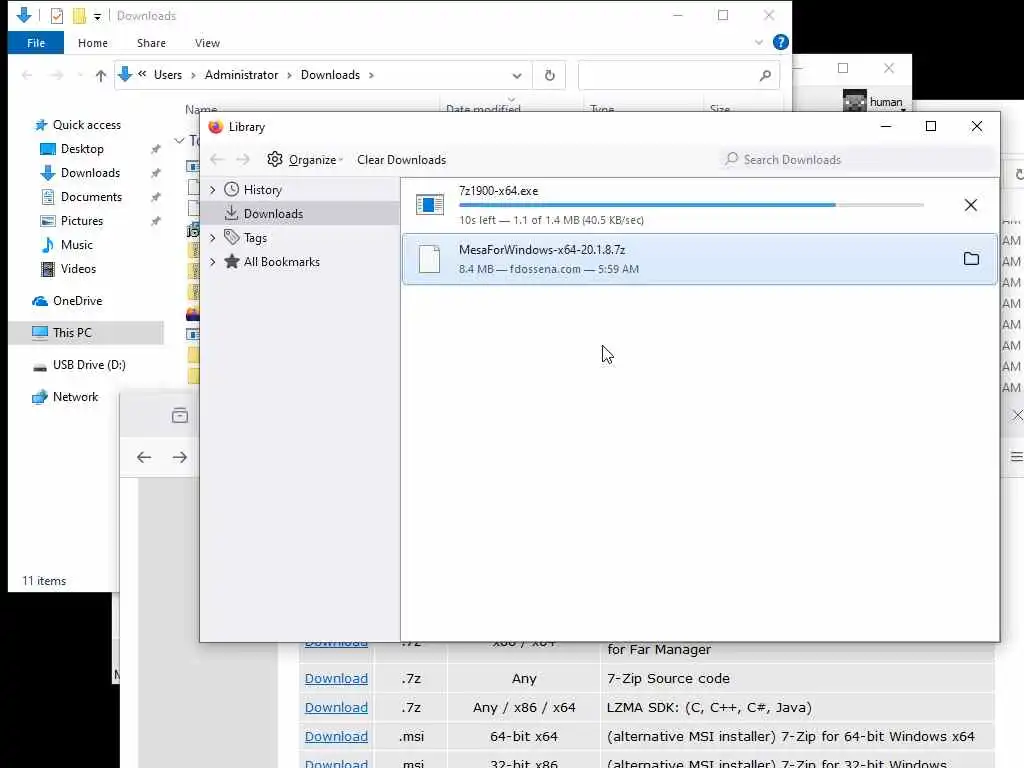Open the View ribbon tab in Explorer

point(207,43)
